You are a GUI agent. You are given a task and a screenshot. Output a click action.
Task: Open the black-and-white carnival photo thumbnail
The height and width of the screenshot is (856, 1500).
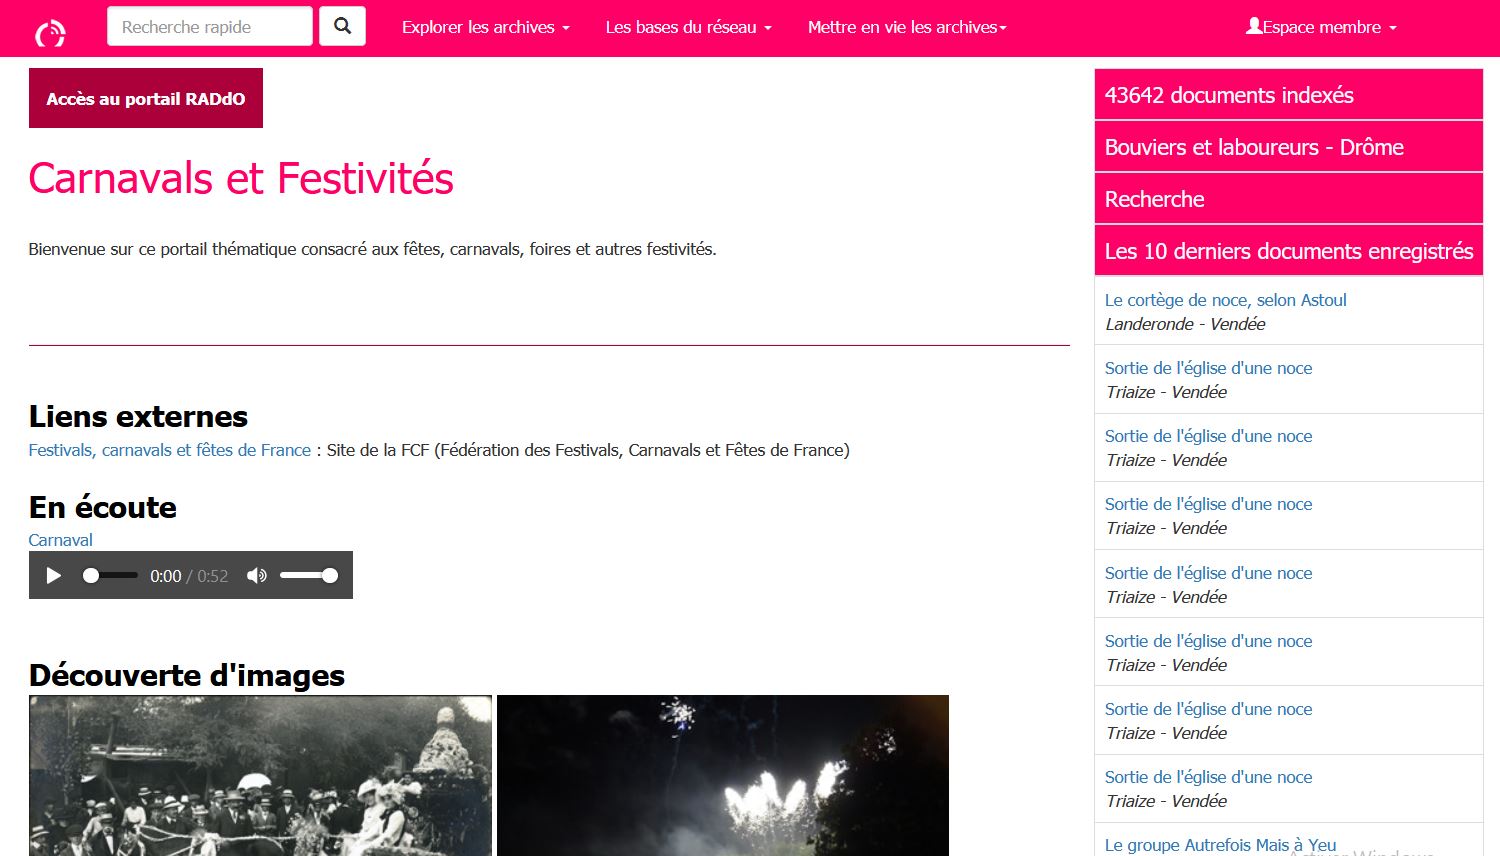[260, 775]
